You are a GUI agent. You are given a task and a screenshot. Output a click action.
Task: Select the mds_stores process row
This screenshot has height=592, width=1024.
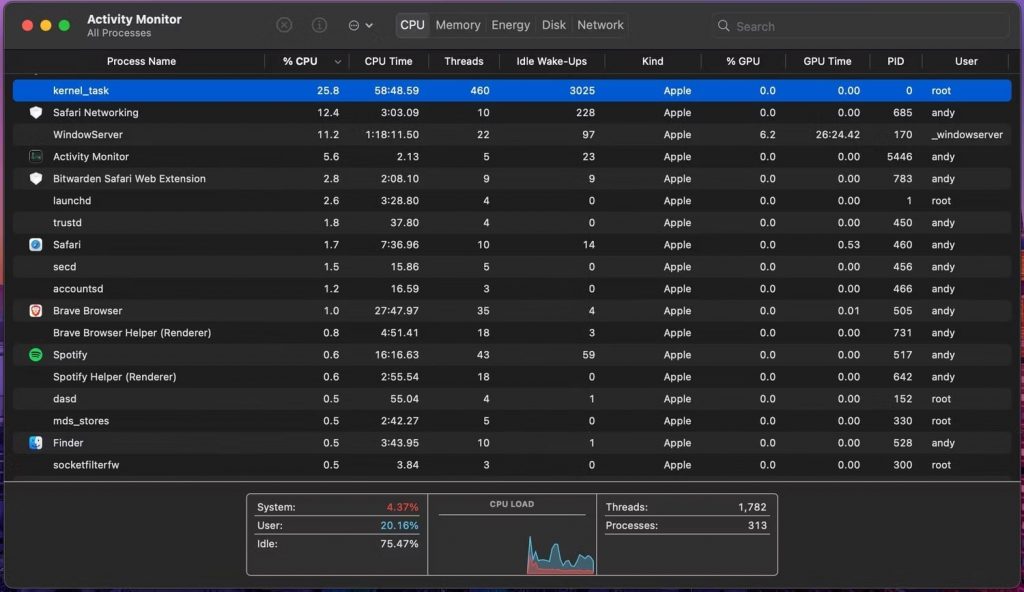click(512, 421)
